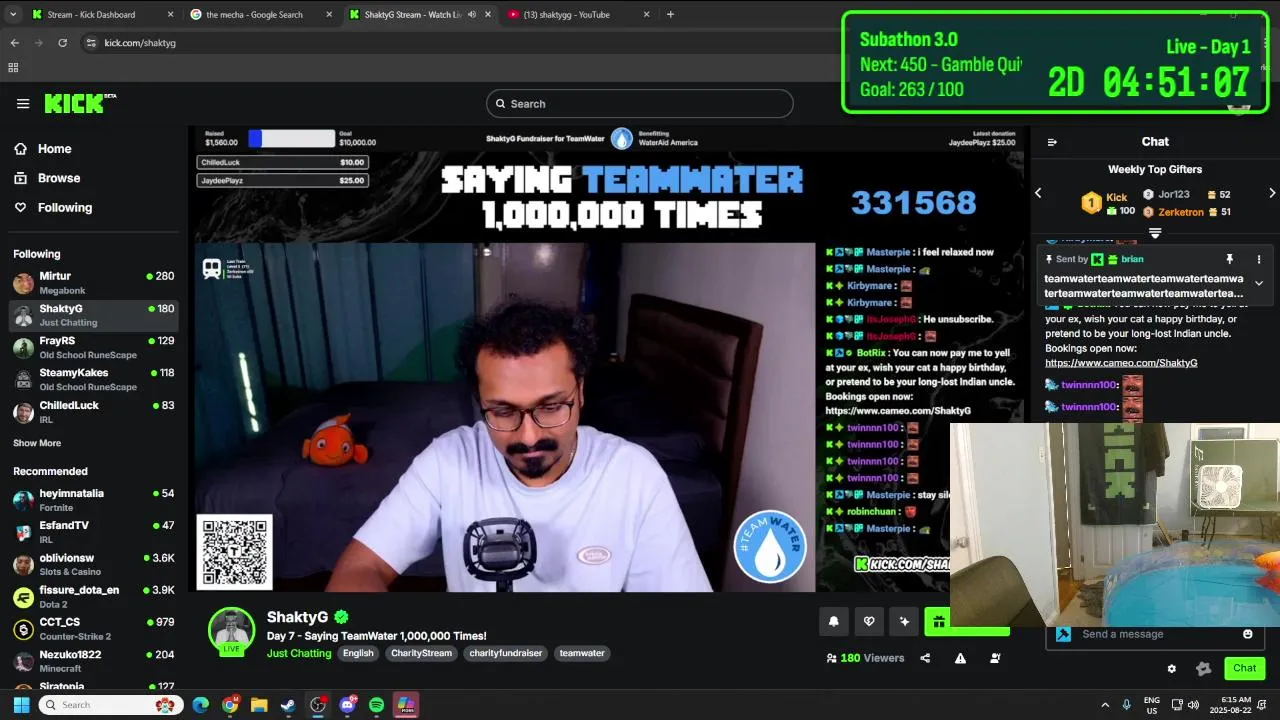Click the Just Chatting category link
Image resolution: width=1280 pixels, height=720 pixels.
click(299, 653)
